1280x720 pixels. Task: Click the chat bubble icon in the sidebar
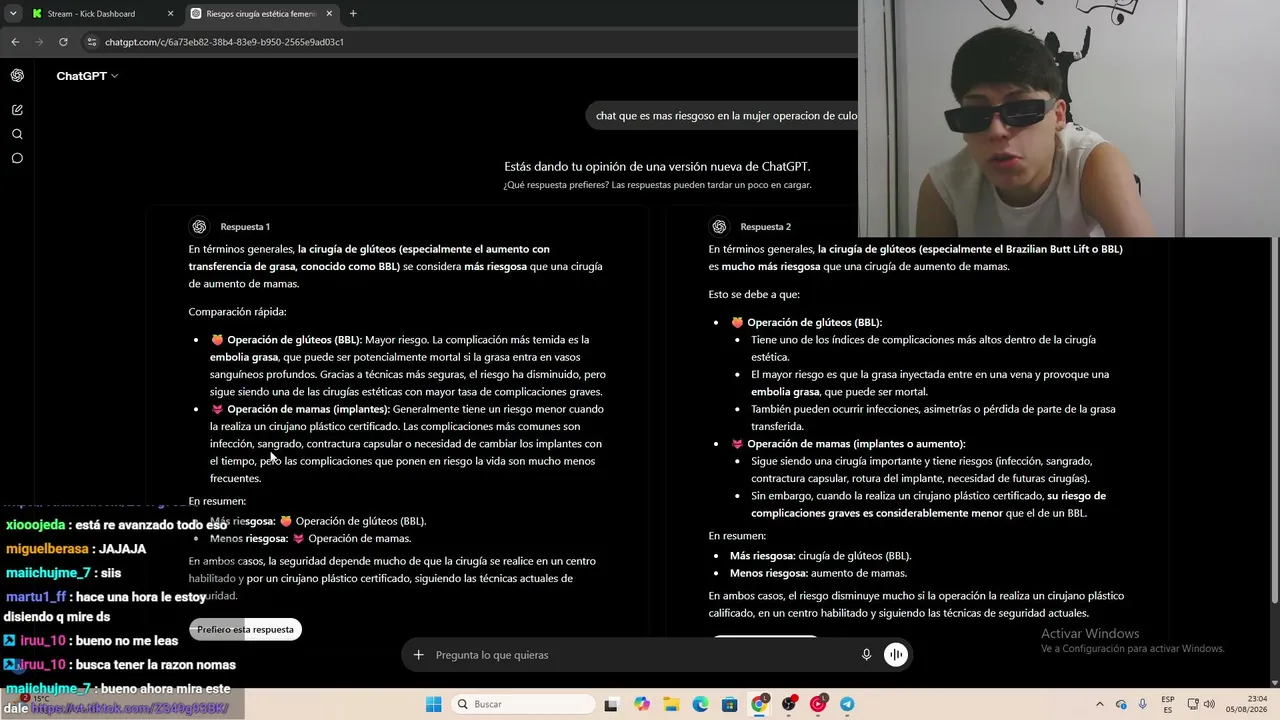(x=17, y=158)
